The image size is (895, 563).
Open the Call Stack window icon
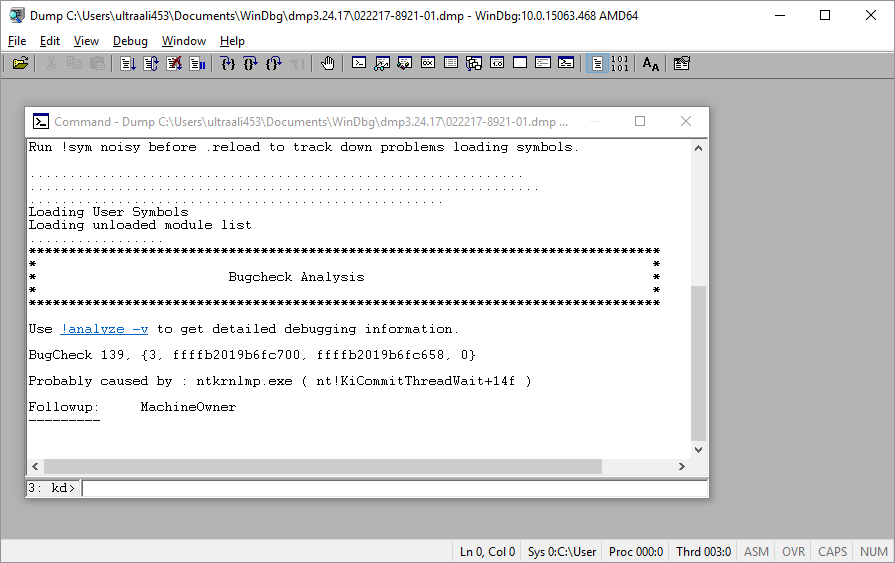(474, 63)
